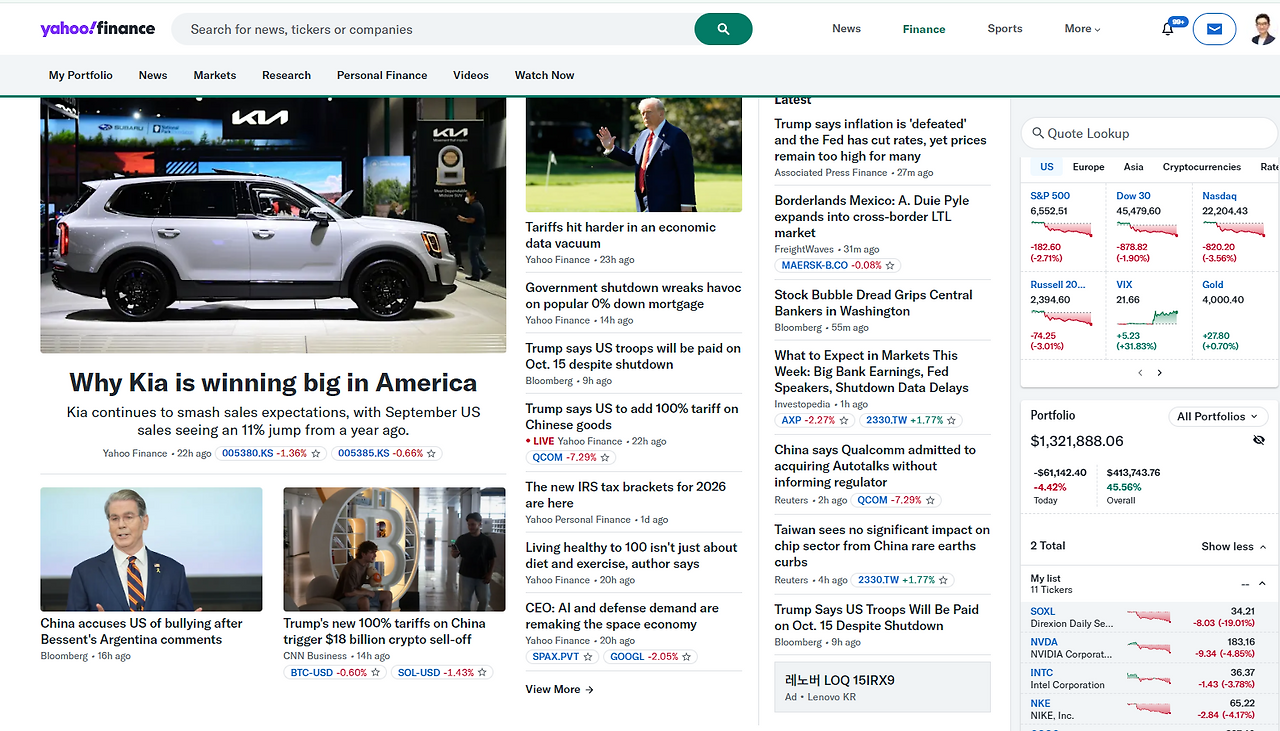Toggle 2330.TW star under Taiwan chip headline
This screenshot has height=731, width=1280.
(x=941, y=580)
